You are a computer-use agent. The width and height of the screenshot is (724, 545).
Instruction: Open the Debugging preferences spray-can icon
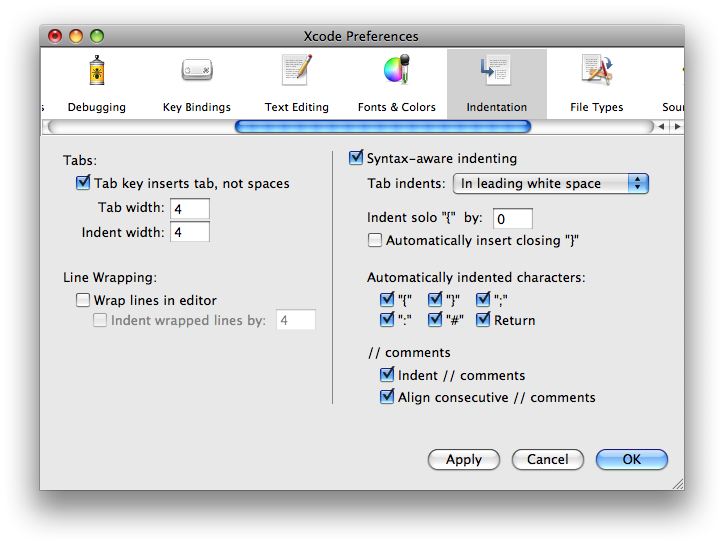[97, 71]
